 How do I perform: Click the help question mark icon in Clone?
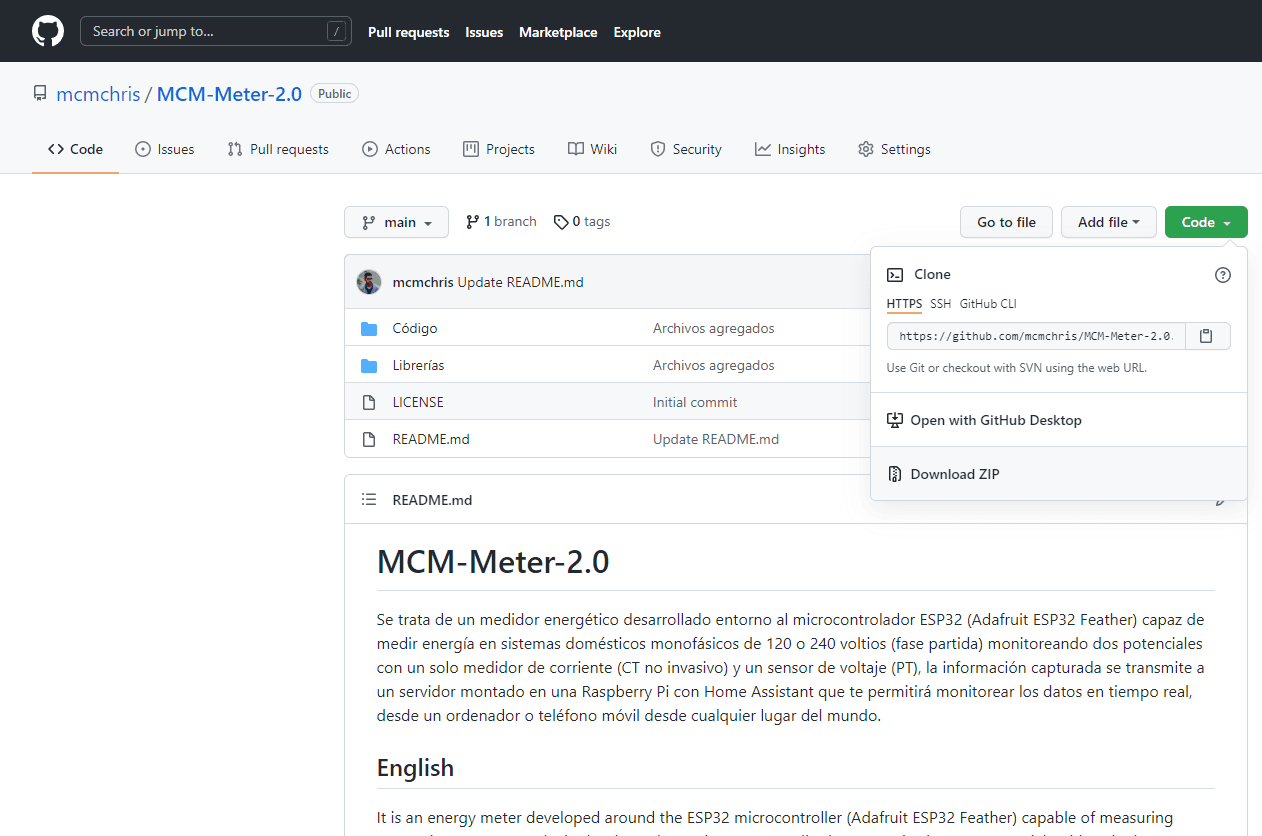(x=1222, y=275)
